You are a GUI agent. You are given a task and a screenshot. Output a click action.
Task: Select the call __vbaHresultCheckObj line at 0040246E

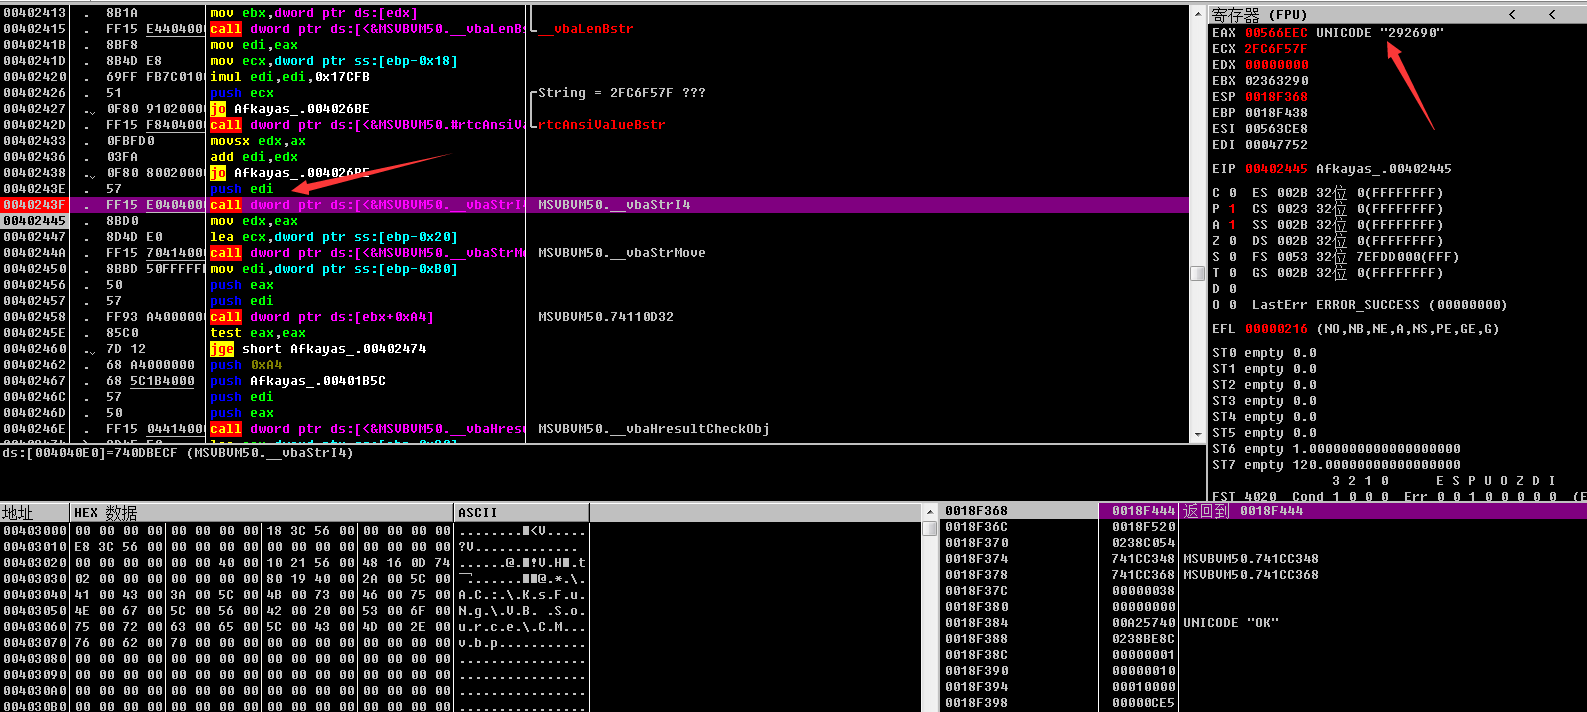click(367, 429)
